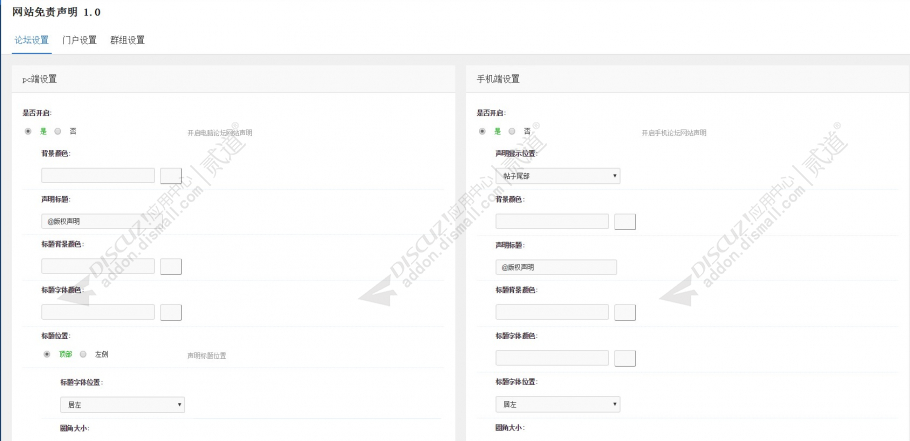The image size is (910, 441).
Task: Click the 手机端 标题背景颜色 color swatch
Action: (625, 312)
